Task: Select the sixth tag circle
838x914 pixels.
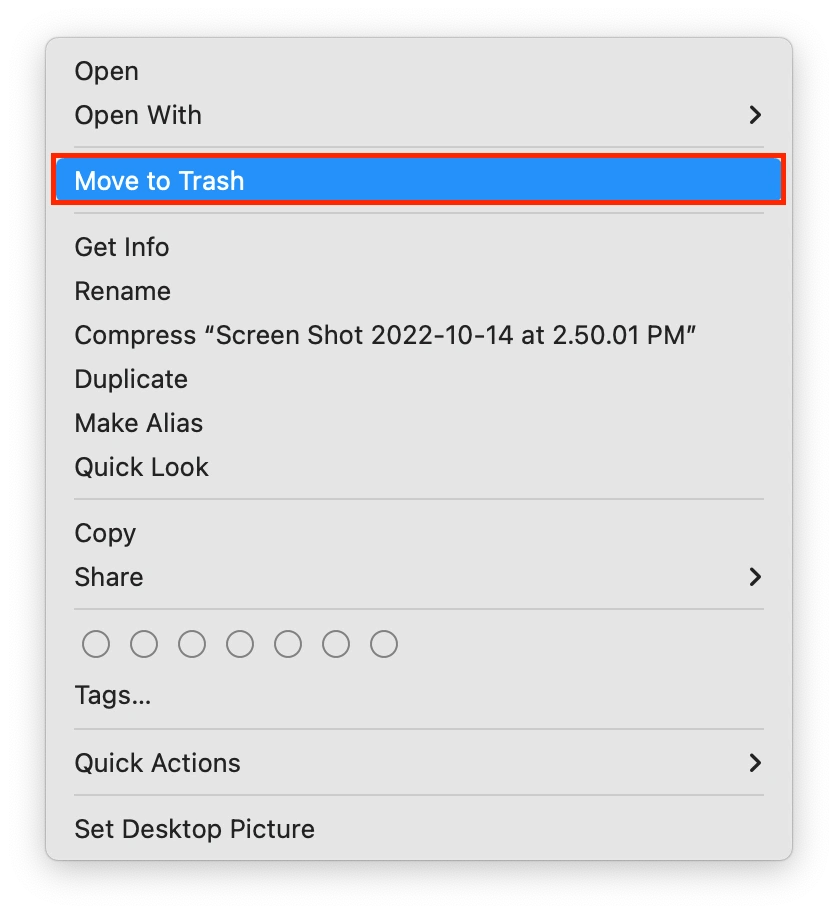Action: 336,644
